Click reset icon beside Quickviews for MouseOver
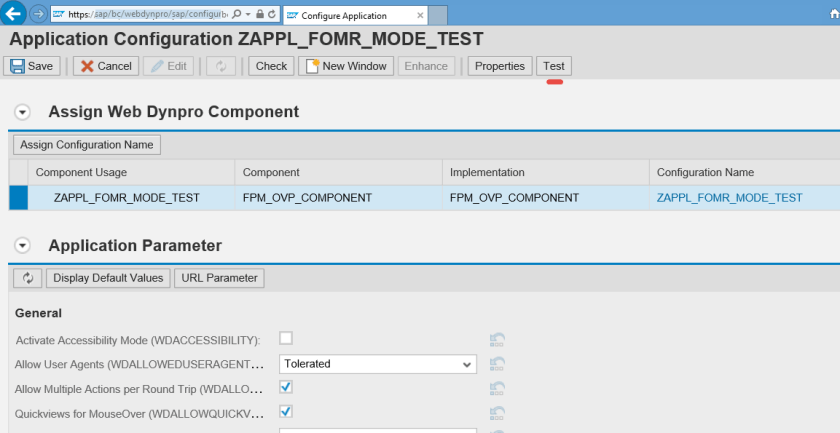The image size is (840, 433). pos(497,412)
